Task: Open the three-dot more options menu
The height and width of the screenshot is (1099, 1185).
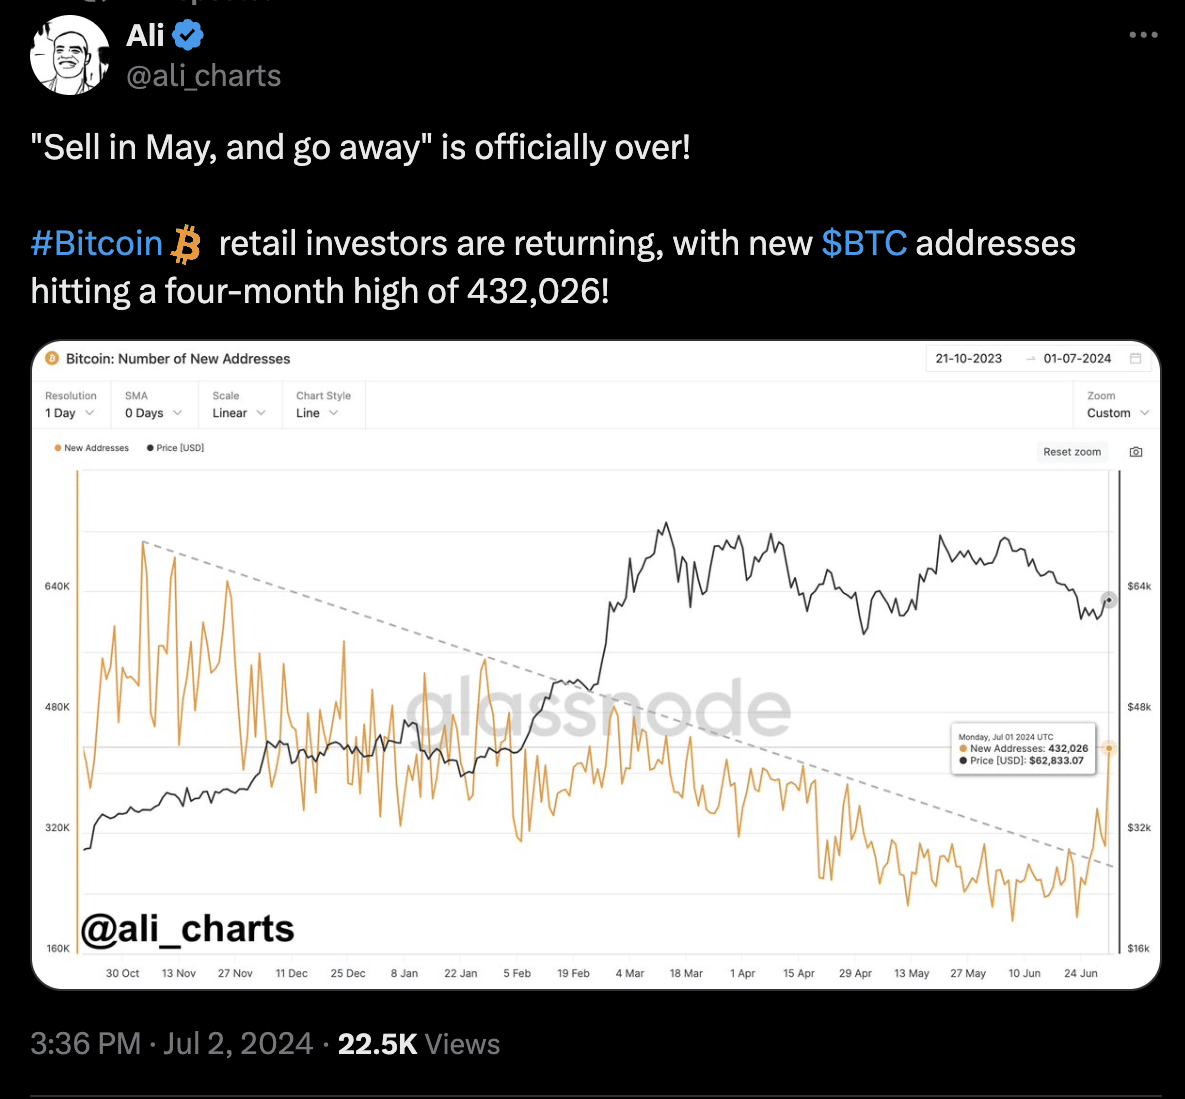Action: click(x=1143, y=35)
